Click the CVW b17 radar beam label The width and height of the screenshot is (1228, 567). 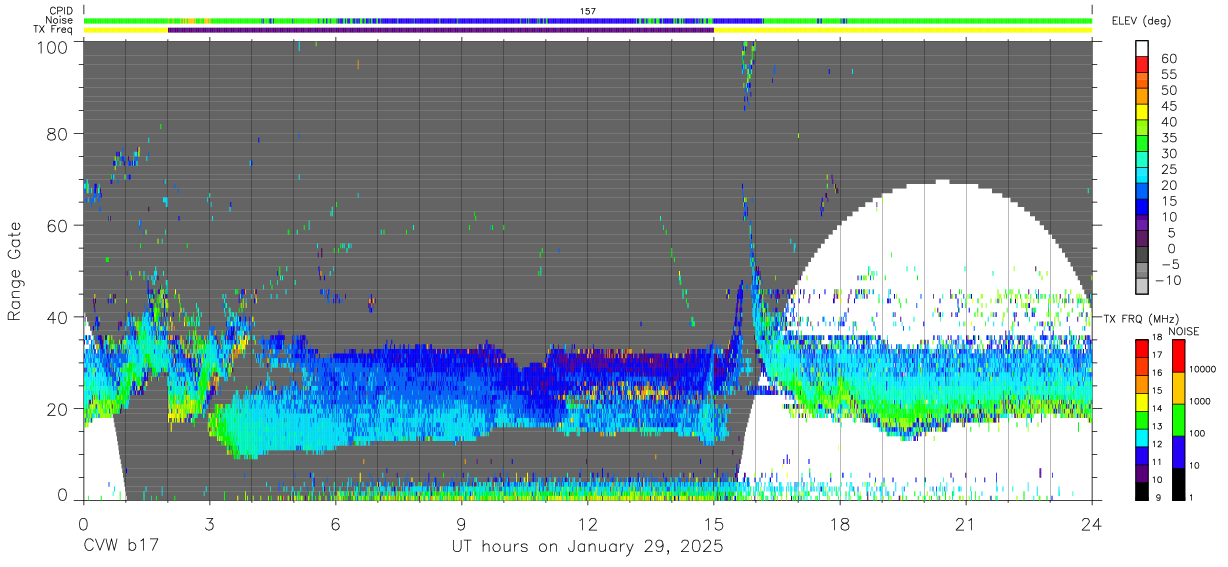[x=120, y=546]
